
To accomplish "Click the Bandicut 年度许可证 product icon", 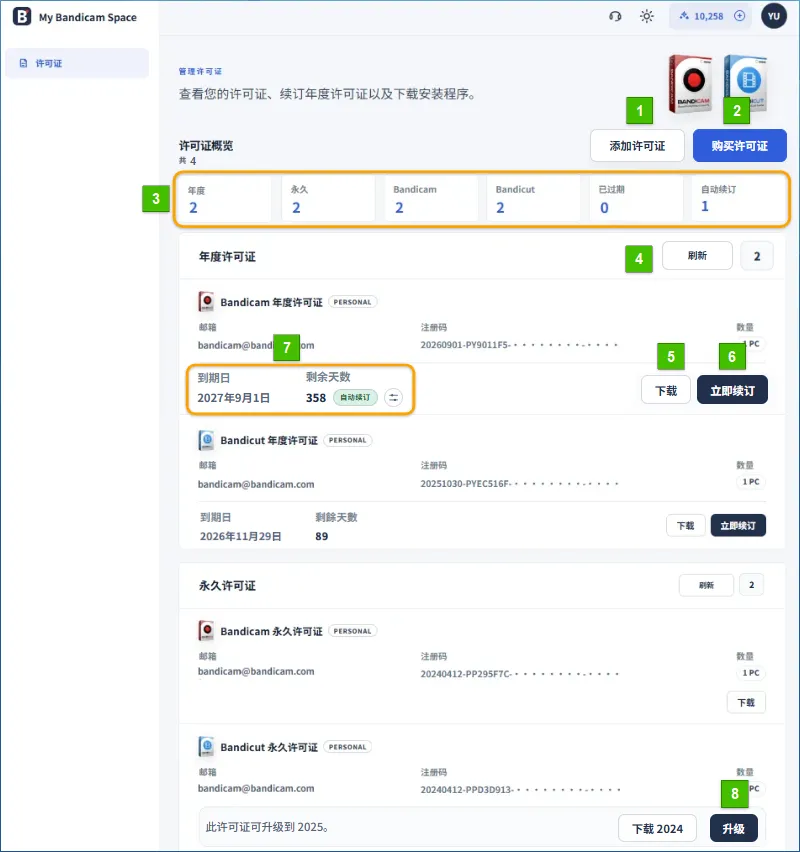I will pyautogui.click(x=206, y=440).
